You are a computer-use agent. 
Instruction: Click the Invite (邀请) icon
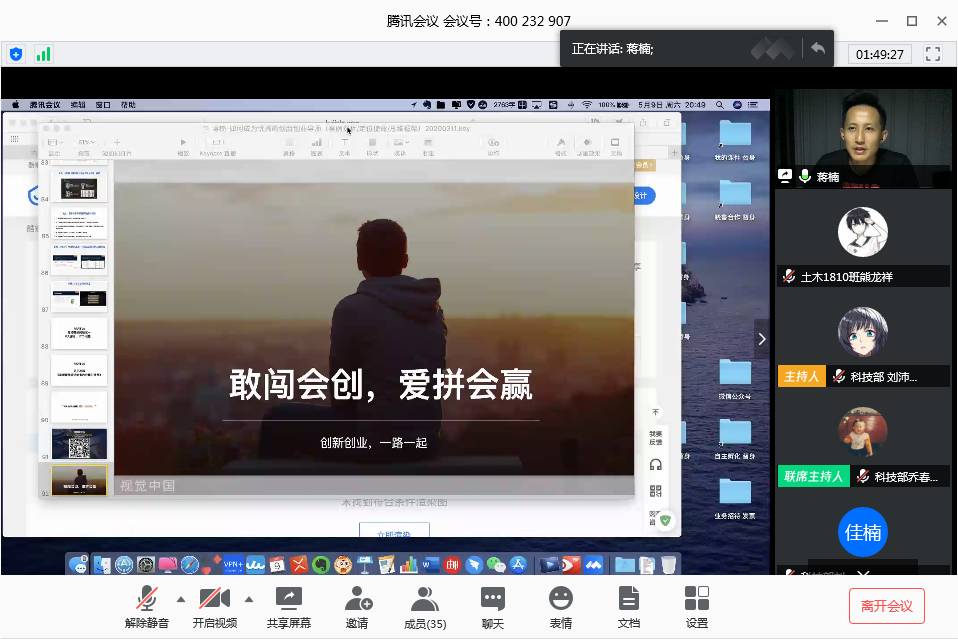click(x=357, y=607)
